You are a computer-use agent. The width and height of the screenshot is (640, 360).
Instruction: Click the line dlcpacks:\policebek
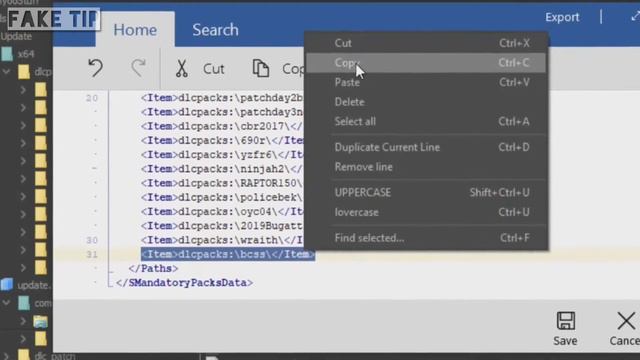222,197
